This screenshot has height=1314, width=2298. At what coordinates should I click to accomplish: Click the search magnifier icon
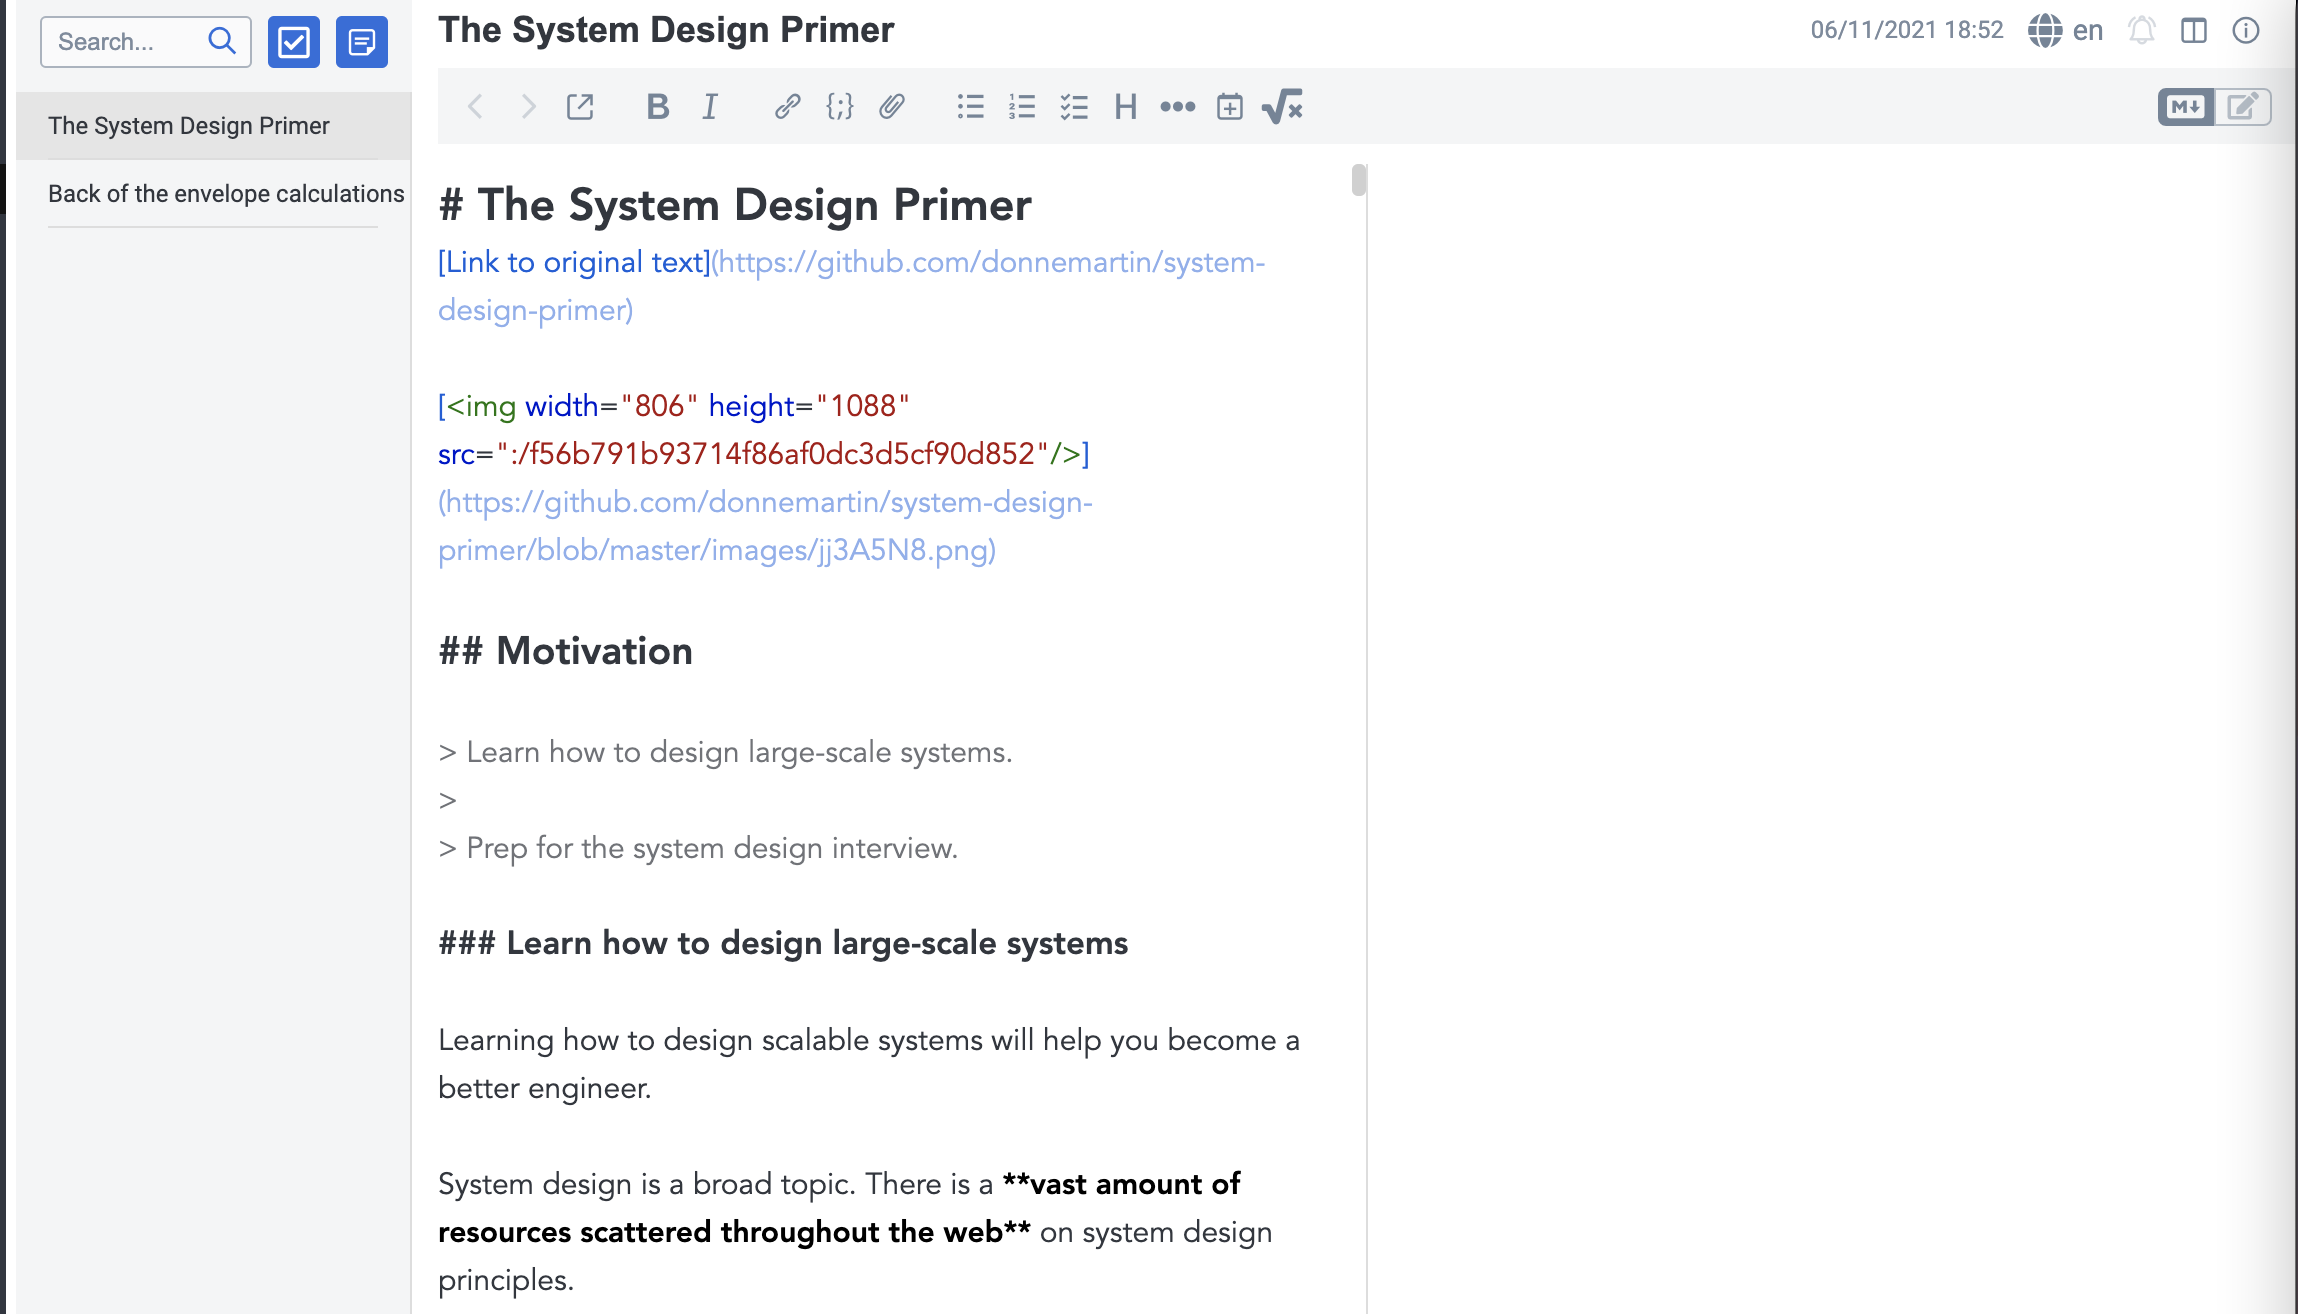pos(222,41)
